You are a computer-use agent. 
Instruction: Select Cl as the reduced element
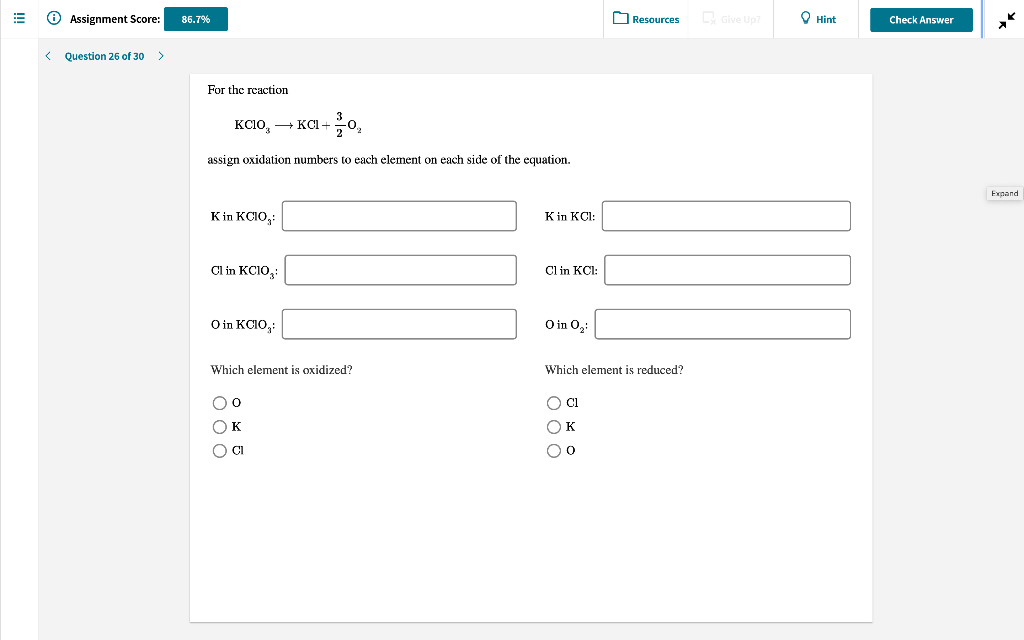(x=554, y=402)
